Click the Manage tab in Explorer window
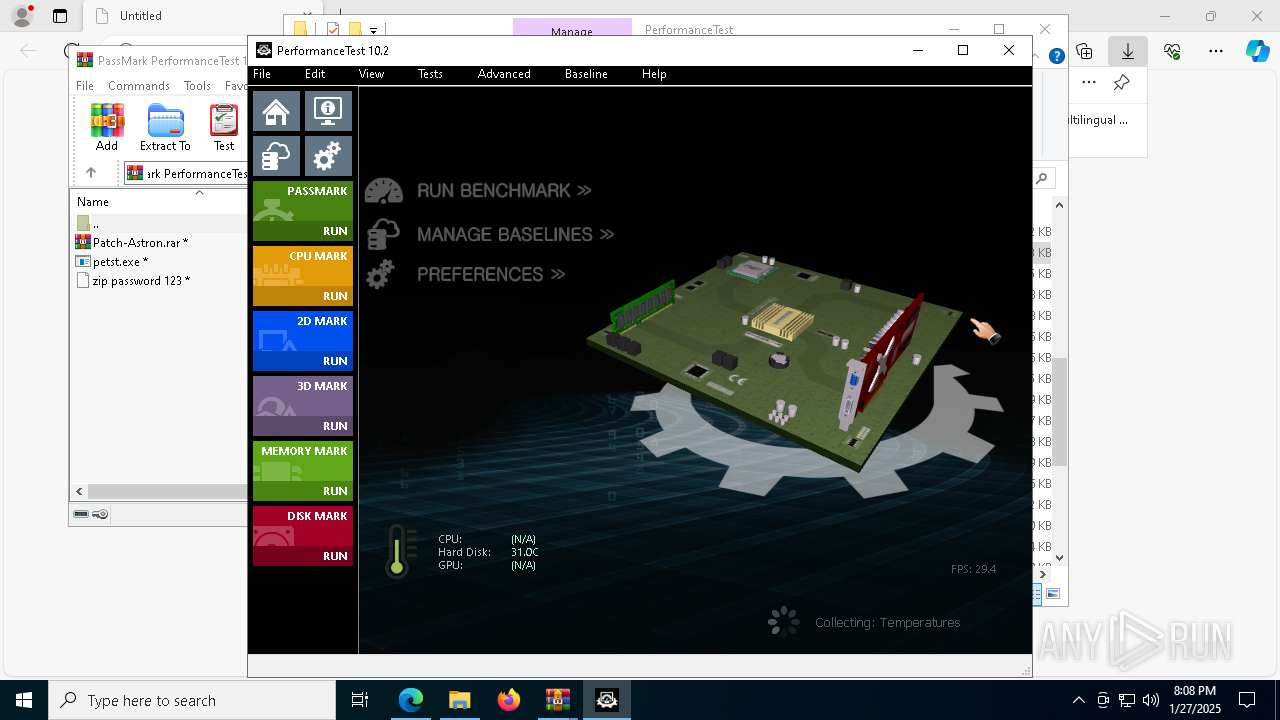This screenshot has width=1280, height=720. click(x=572, y=30)
